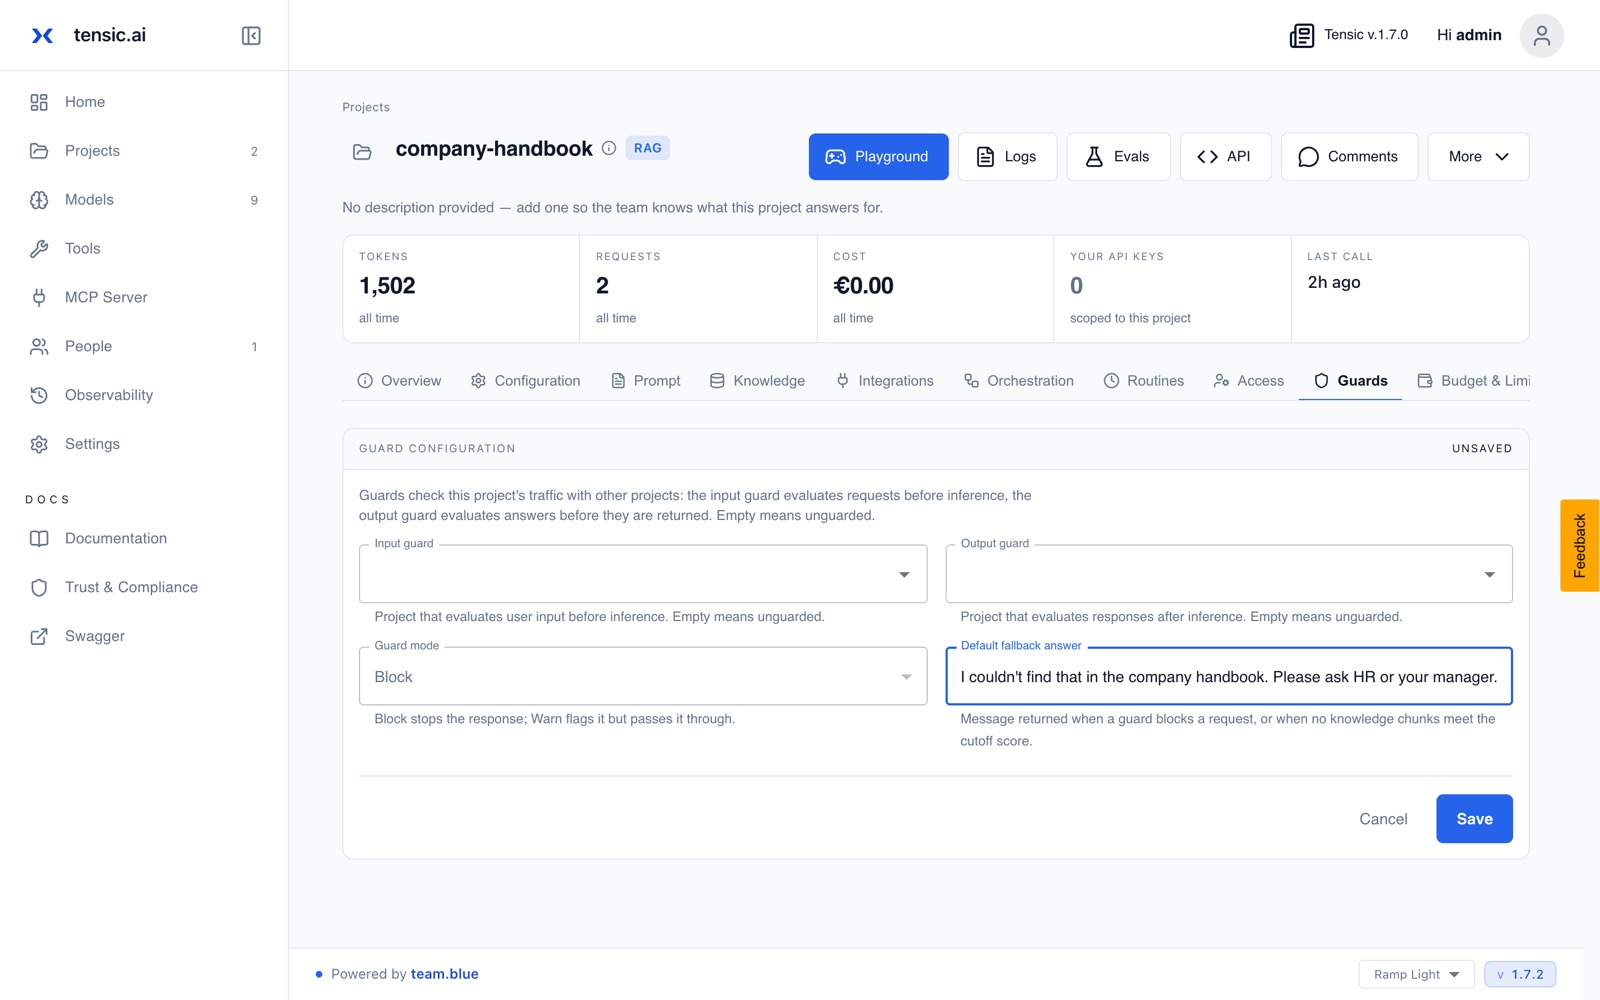Click the Knowledge database tab icon

coord(717,381)
